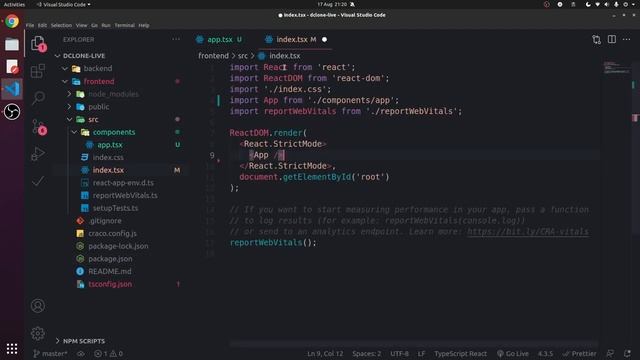Launch Chrome from the Ubuntu dock
Image resolution: width=640 pixels, height=360 pixels.
click(x=12, y=21)
